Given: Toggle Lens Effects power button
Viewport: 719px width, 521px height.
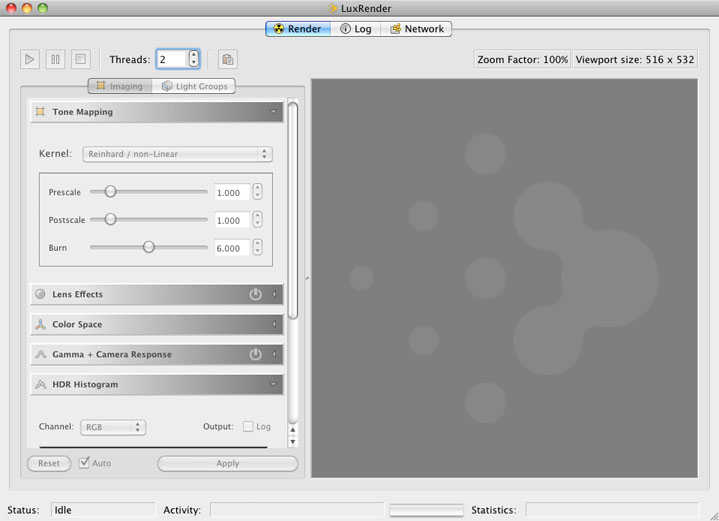Looking at the screenshot, I should (x=255, y=294).
